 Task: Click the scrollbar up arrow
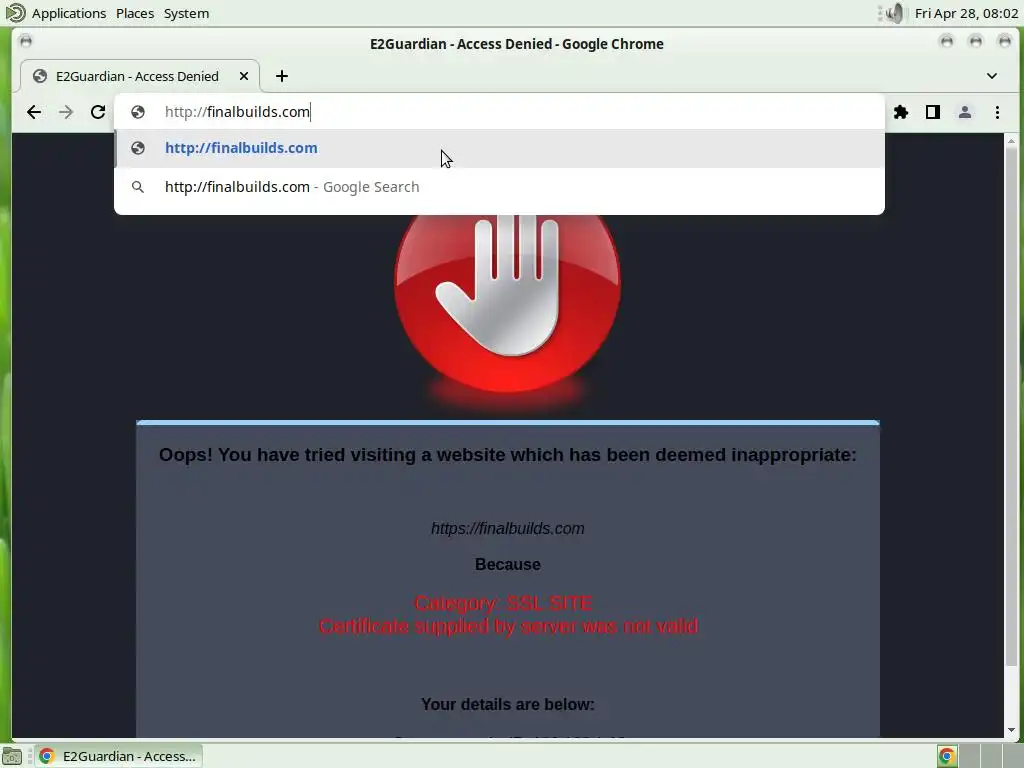(1011, 140)
